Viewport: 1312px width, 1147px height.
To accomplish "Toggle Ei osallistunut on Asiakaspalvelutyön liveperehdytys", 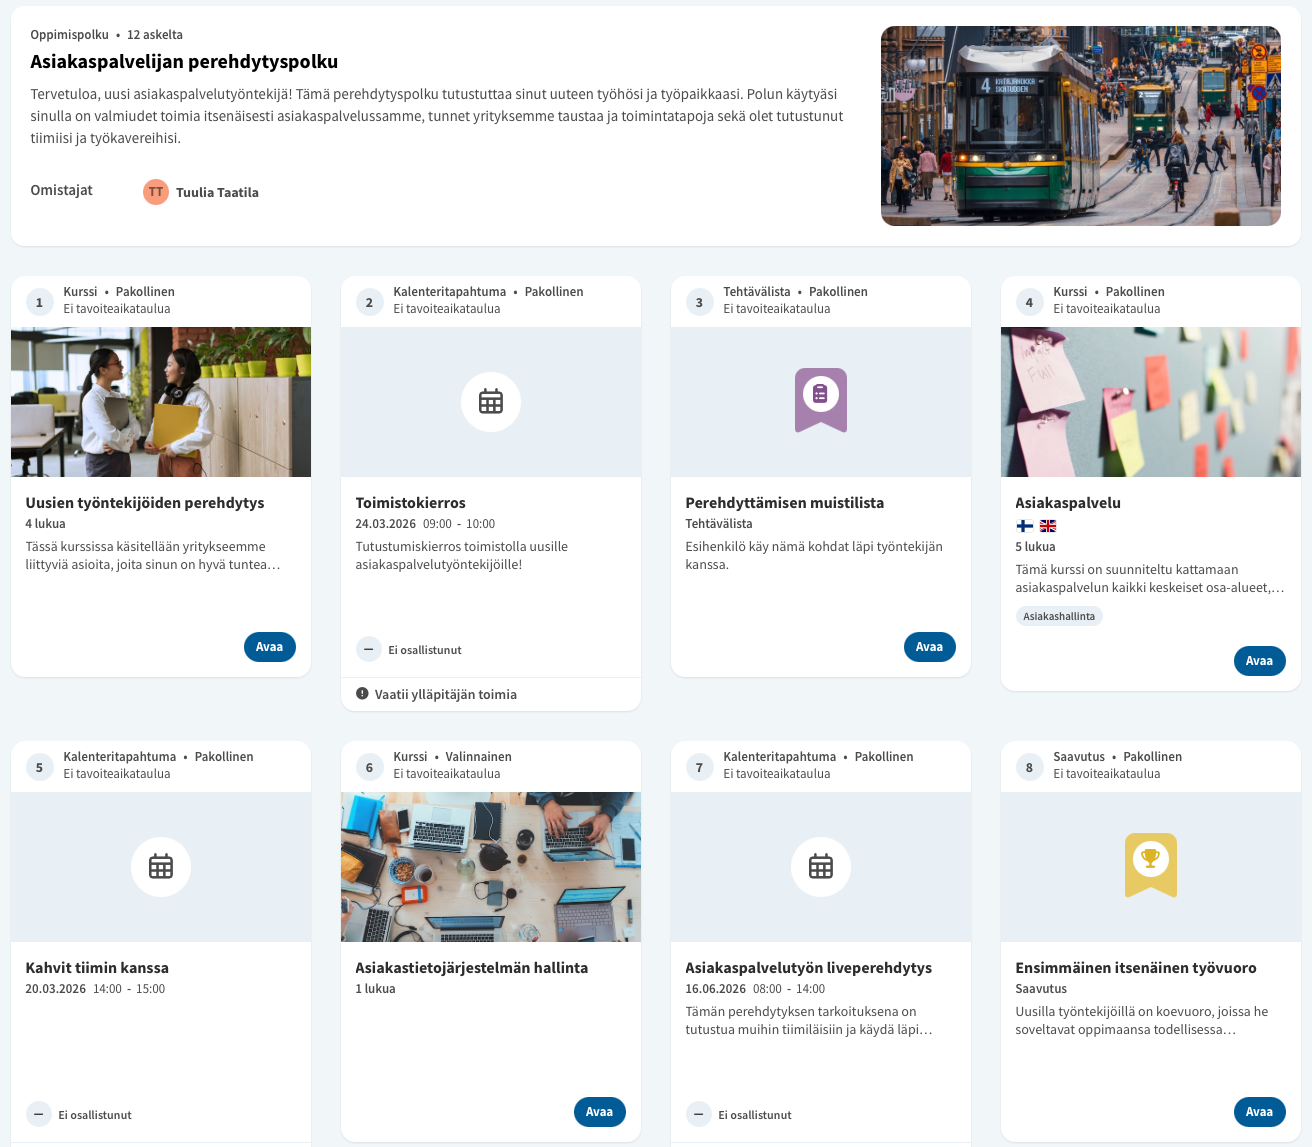I will click(x=699, y=1114).
